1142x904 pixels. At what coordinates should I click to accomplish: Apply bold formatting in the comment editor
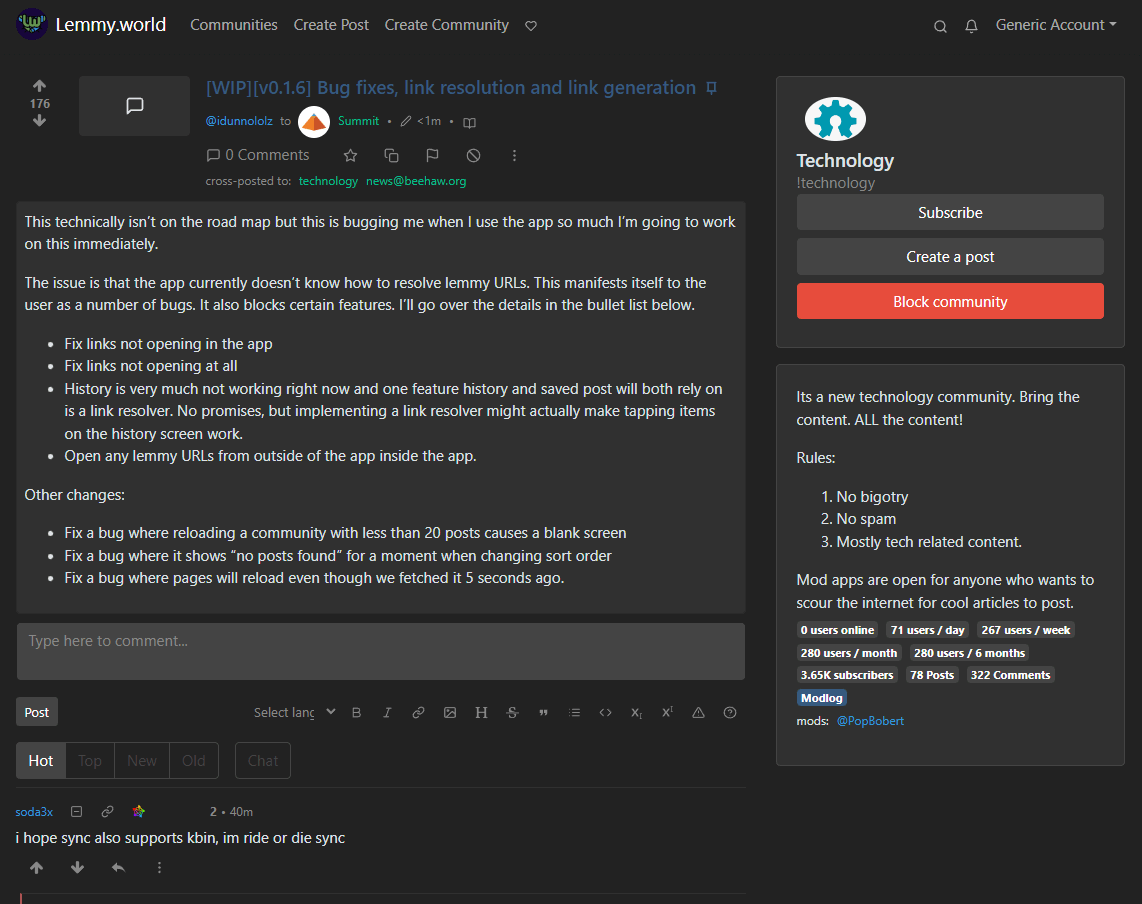coord(356,712)
